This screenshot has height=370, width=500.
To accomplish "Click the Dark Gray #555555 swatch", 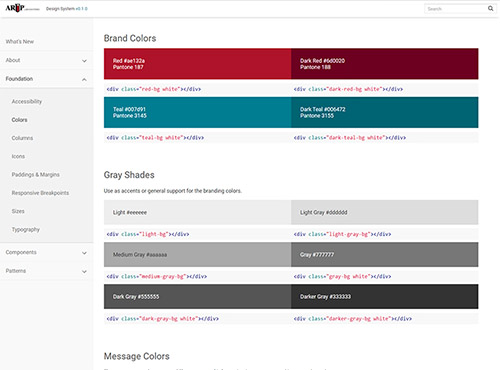I will (x=197, y=297).
